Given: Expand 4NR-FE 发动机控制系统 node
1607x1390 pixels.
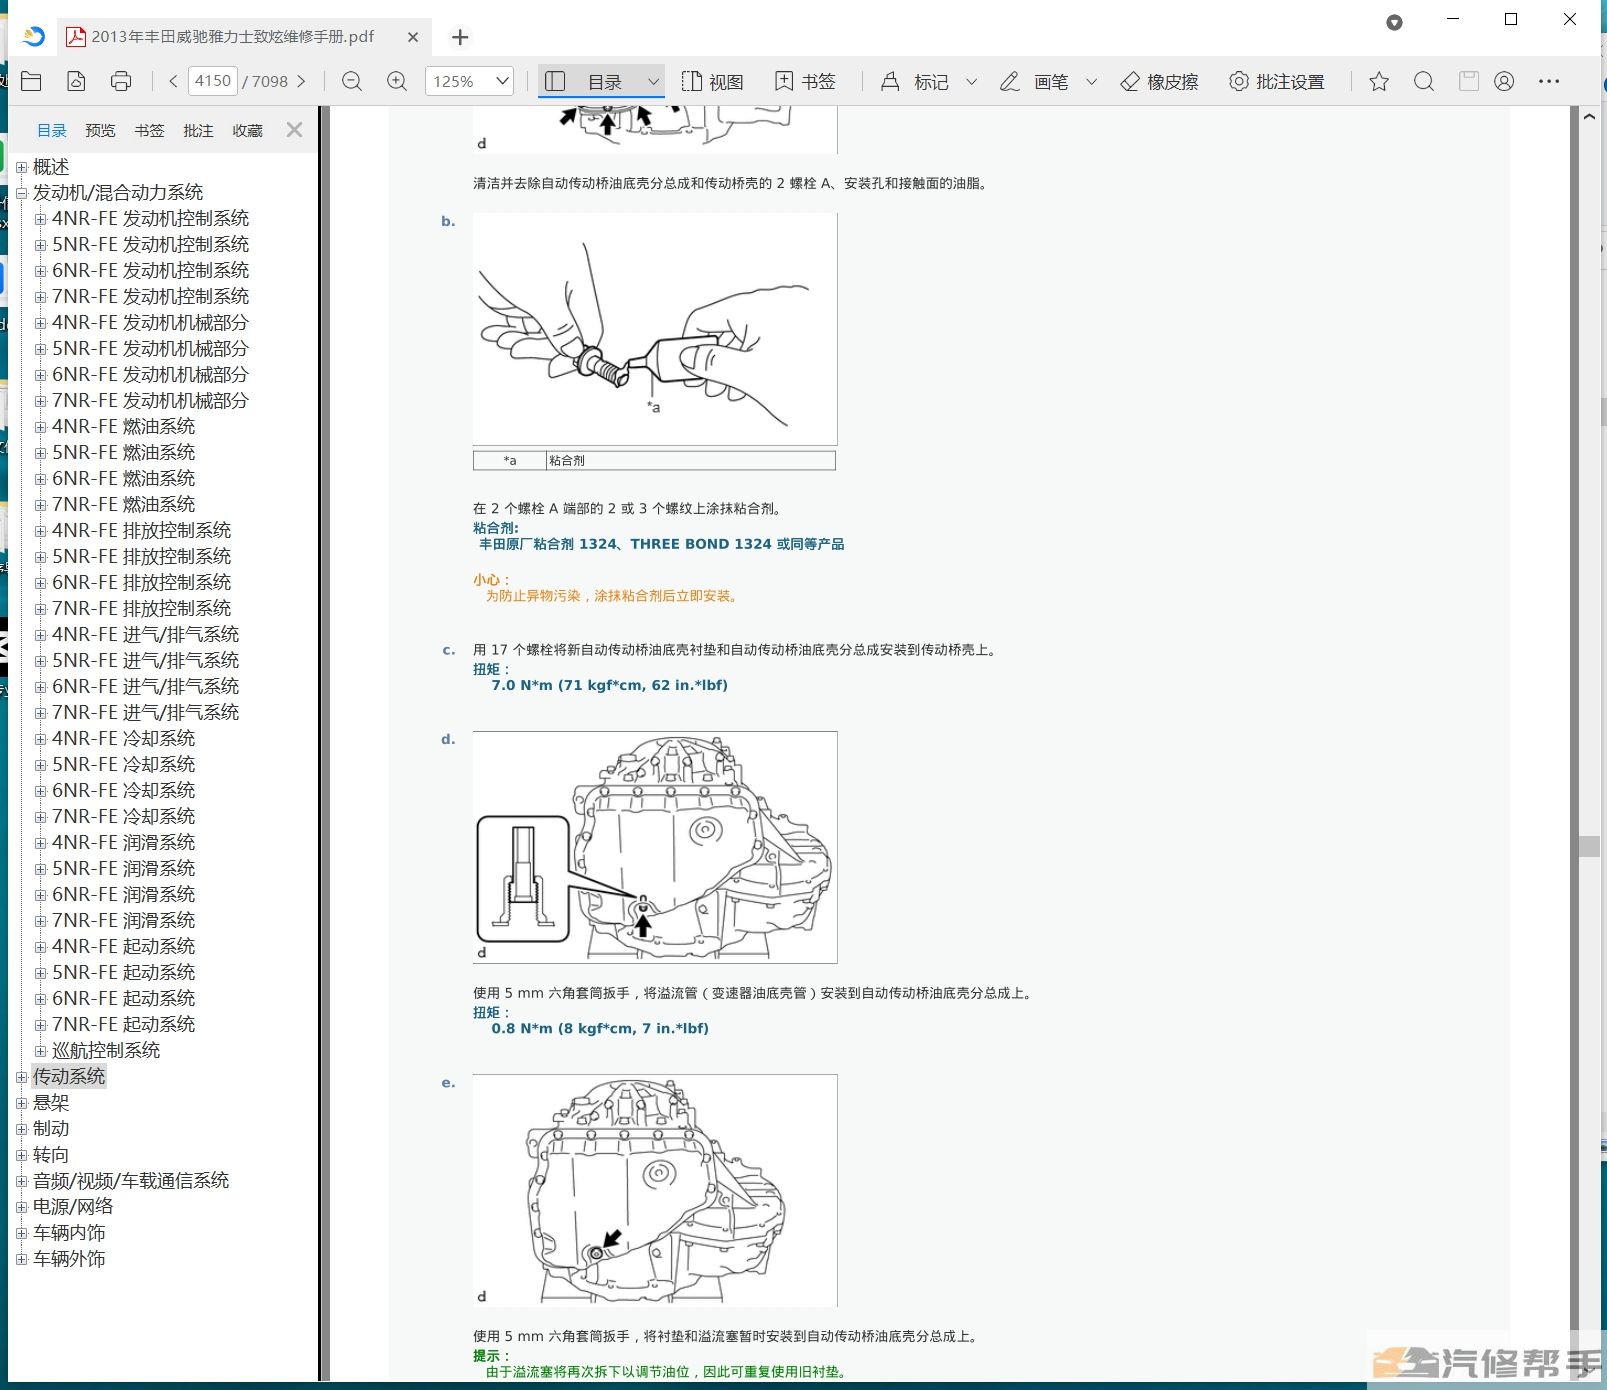Looking at the screenshot, I should [x=41, y=219].
